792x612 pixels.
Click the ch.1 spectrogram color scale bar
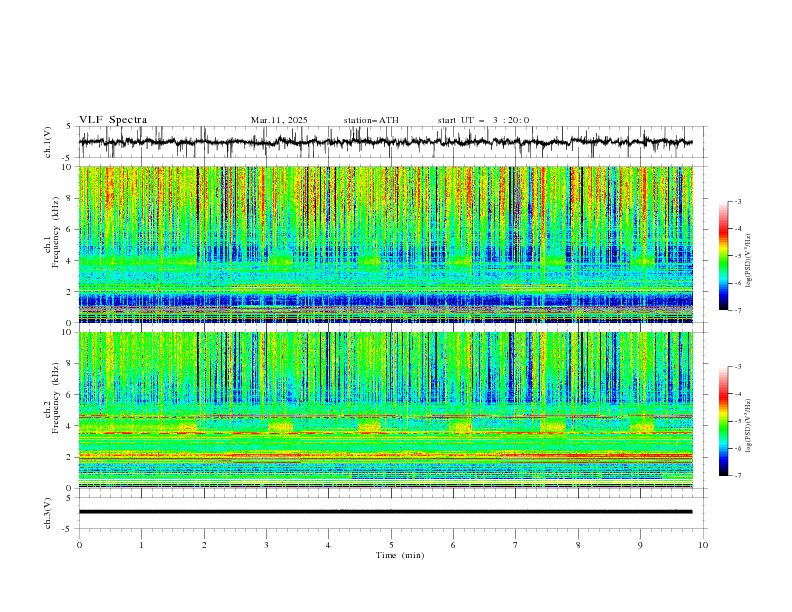click(x=723, y=256)
